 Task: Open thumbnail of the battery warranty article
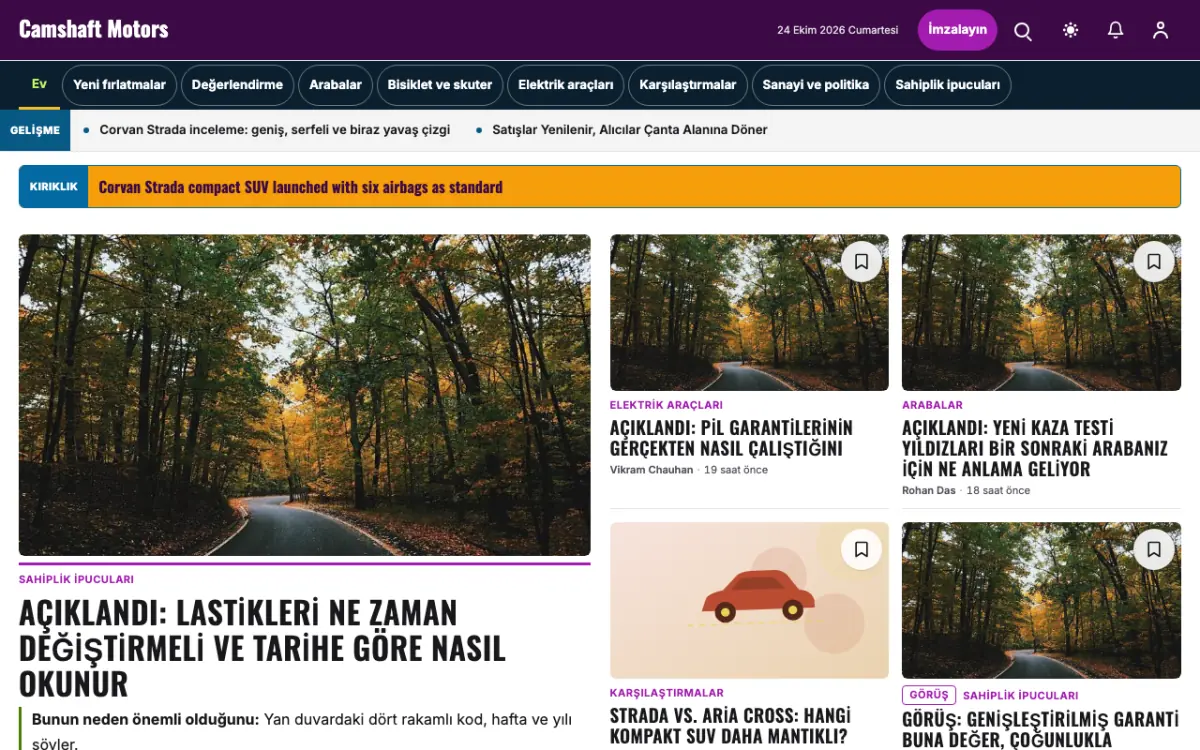point(749,313)
